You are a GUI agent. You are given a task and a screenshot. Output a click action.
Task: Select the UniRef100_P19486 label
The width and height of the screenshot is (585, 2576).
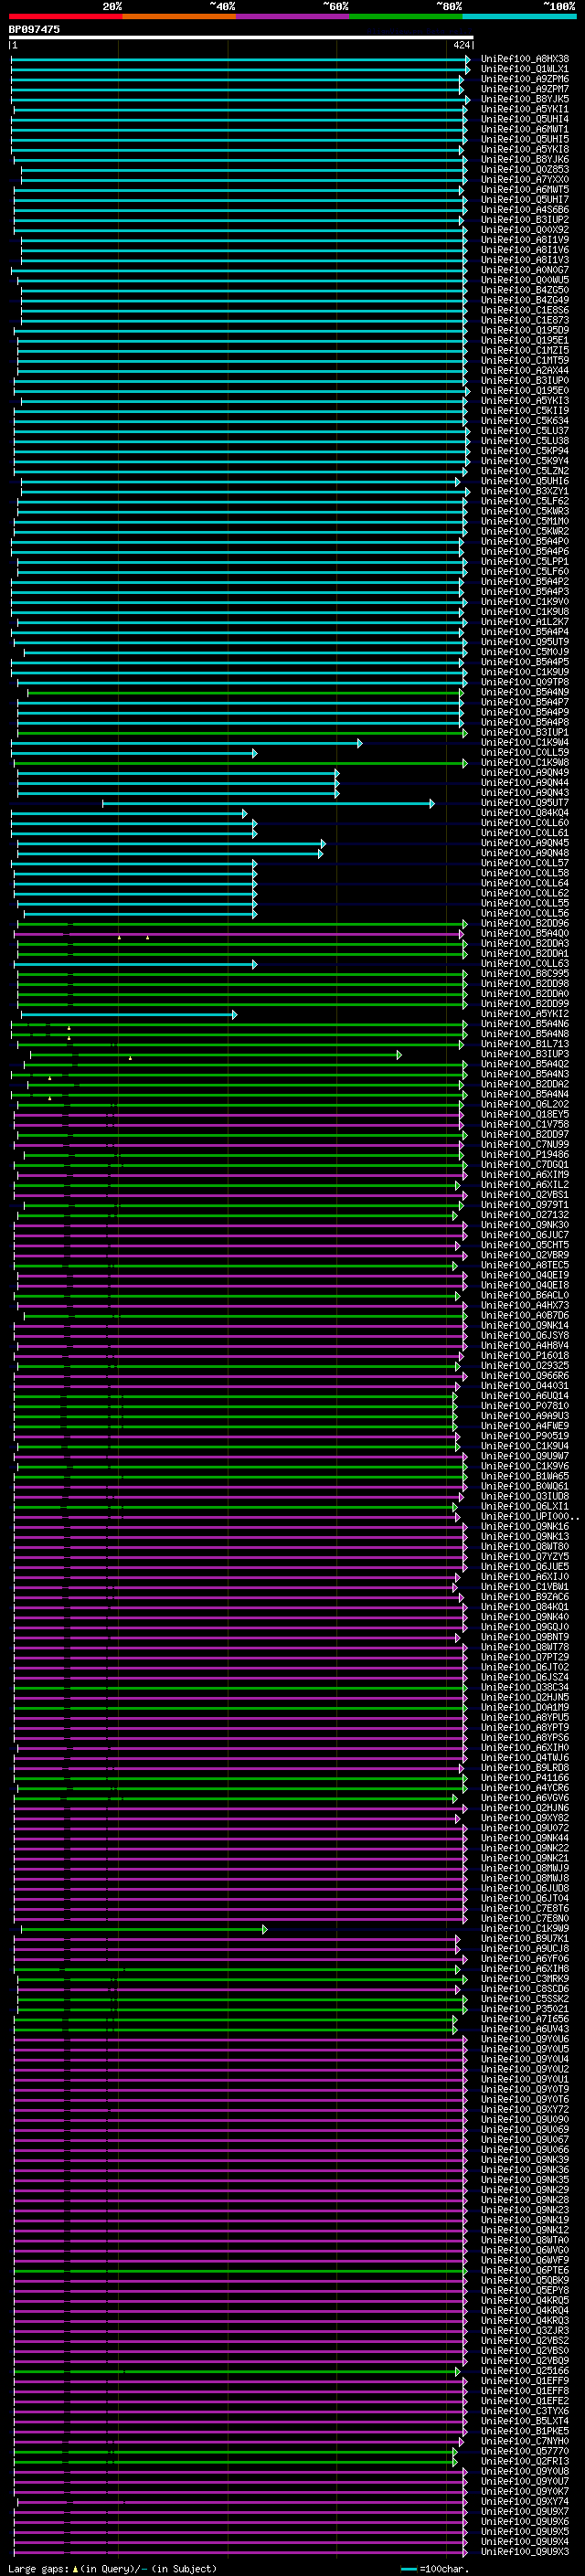point(525,1155)
